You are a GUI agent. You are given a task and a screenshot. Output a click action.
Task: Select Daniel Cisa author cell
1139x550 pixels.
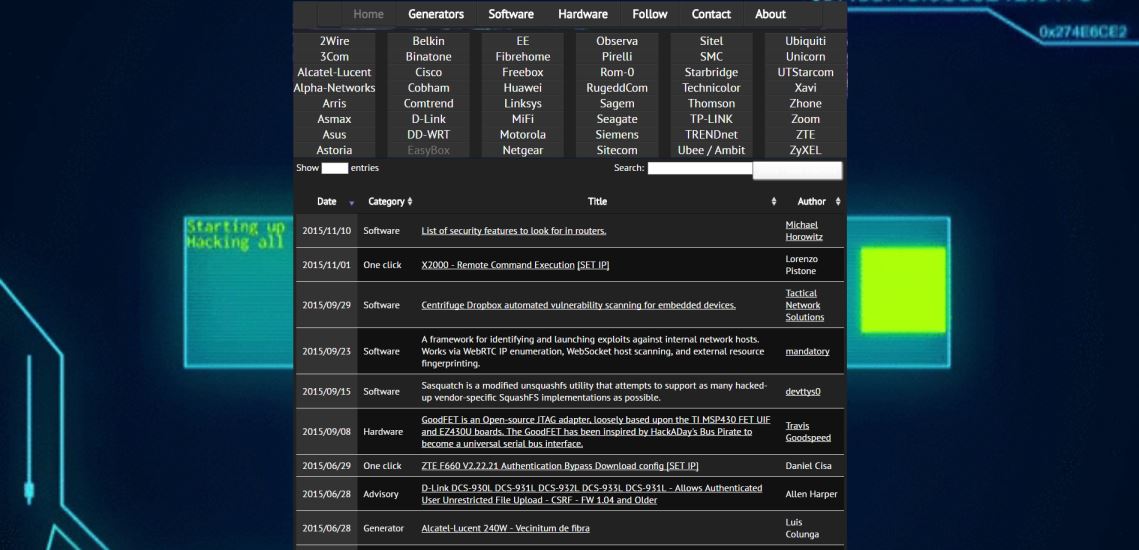(x=812, y=466)
